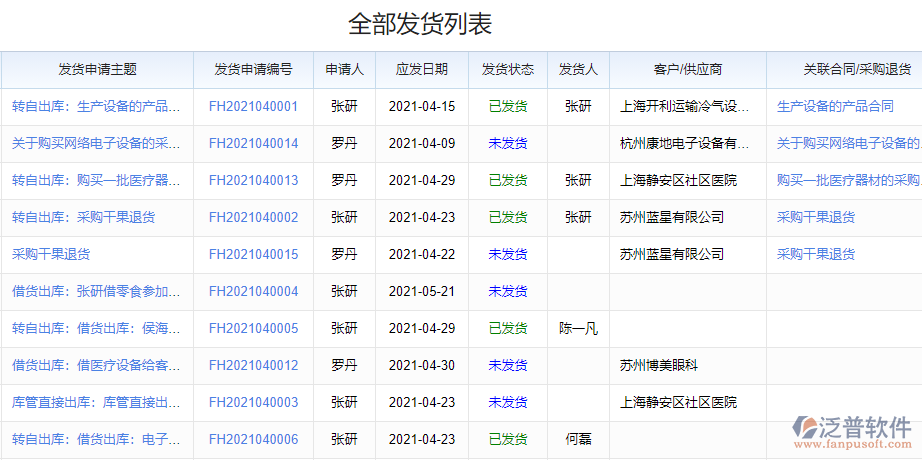922x460 pixels.
Task: Select customer 杭州康地电子设备有...
Action: 685,144
